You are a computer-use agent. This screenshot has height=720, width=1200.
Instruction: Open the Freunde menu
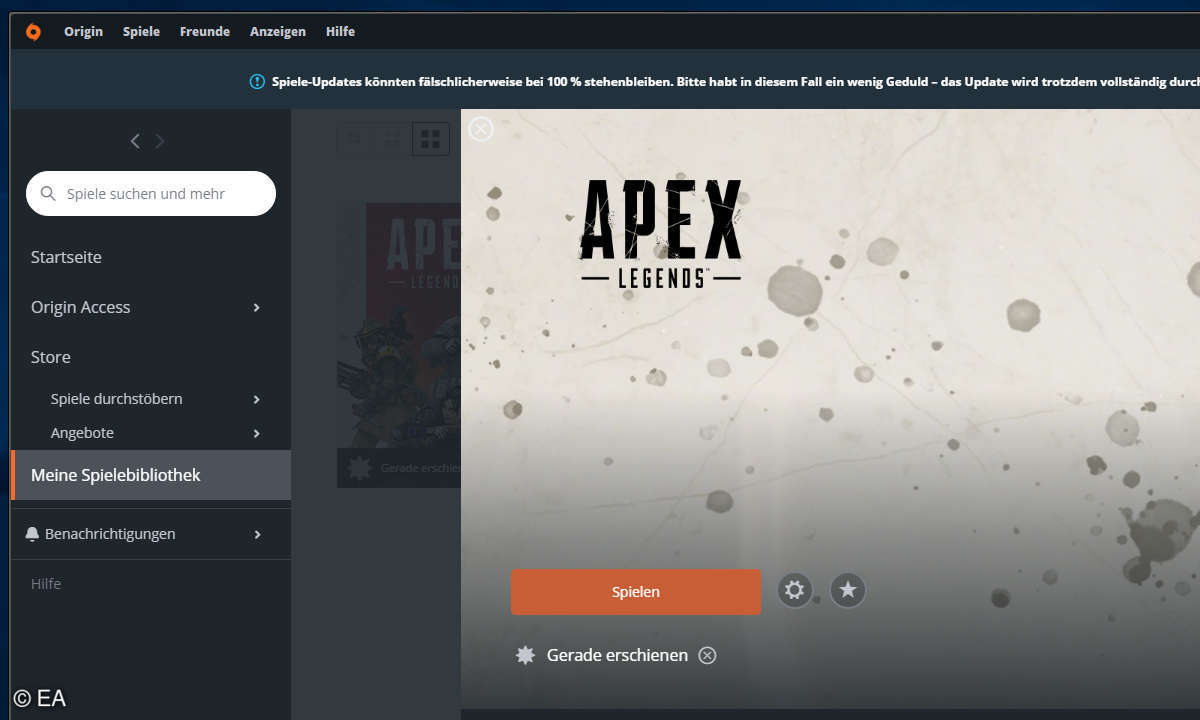tap(205, 32)
